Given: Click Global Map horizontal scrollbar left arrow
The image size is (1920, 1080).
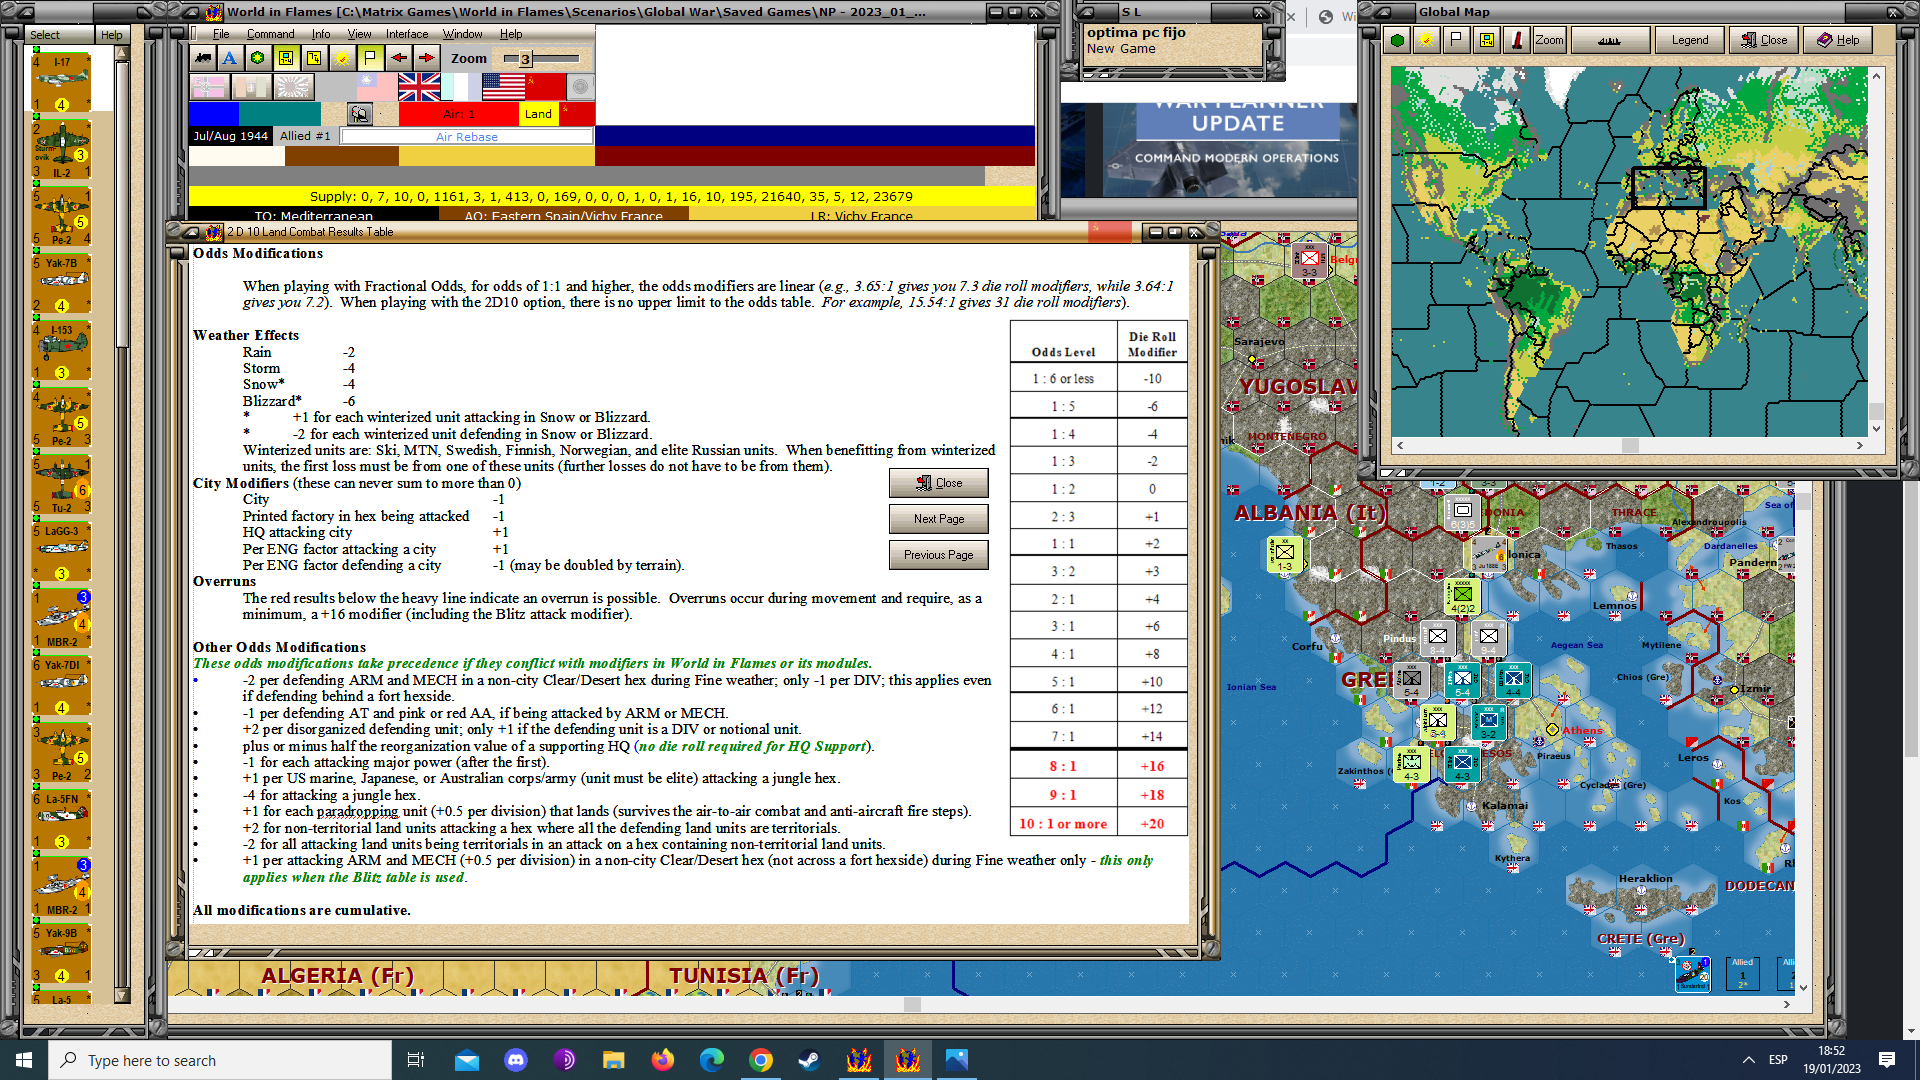Looking at the screenshot, I should 1399,445.
